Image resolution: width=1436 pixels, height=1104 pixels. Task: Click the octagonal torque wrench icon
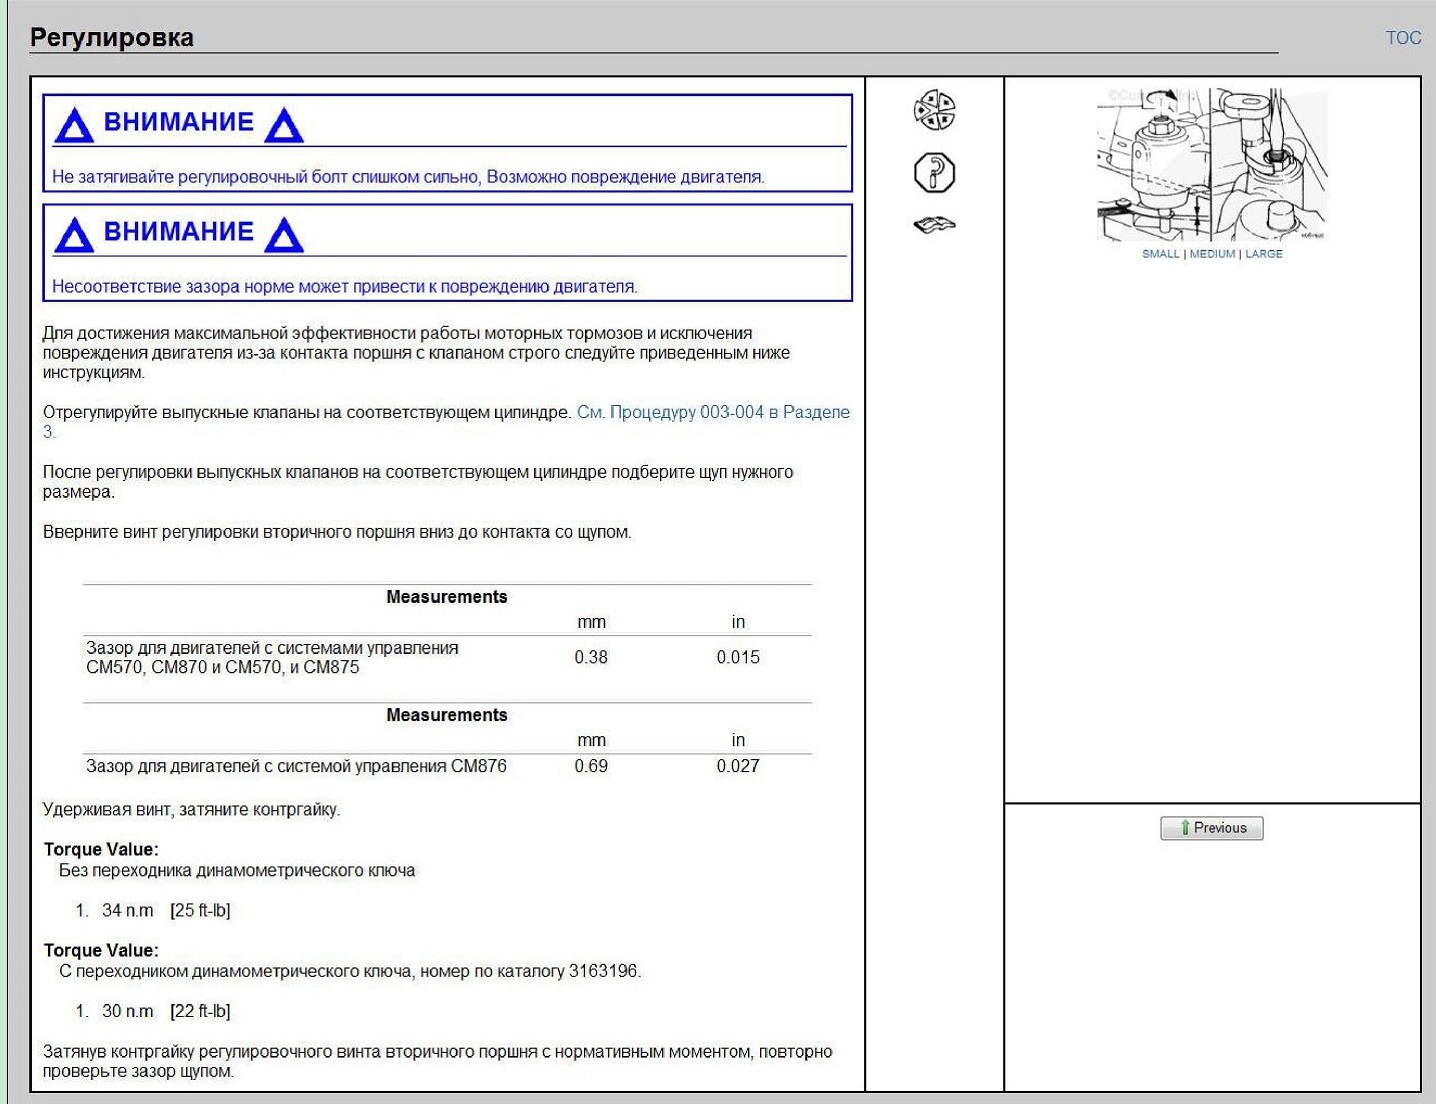tap(934, 172)
